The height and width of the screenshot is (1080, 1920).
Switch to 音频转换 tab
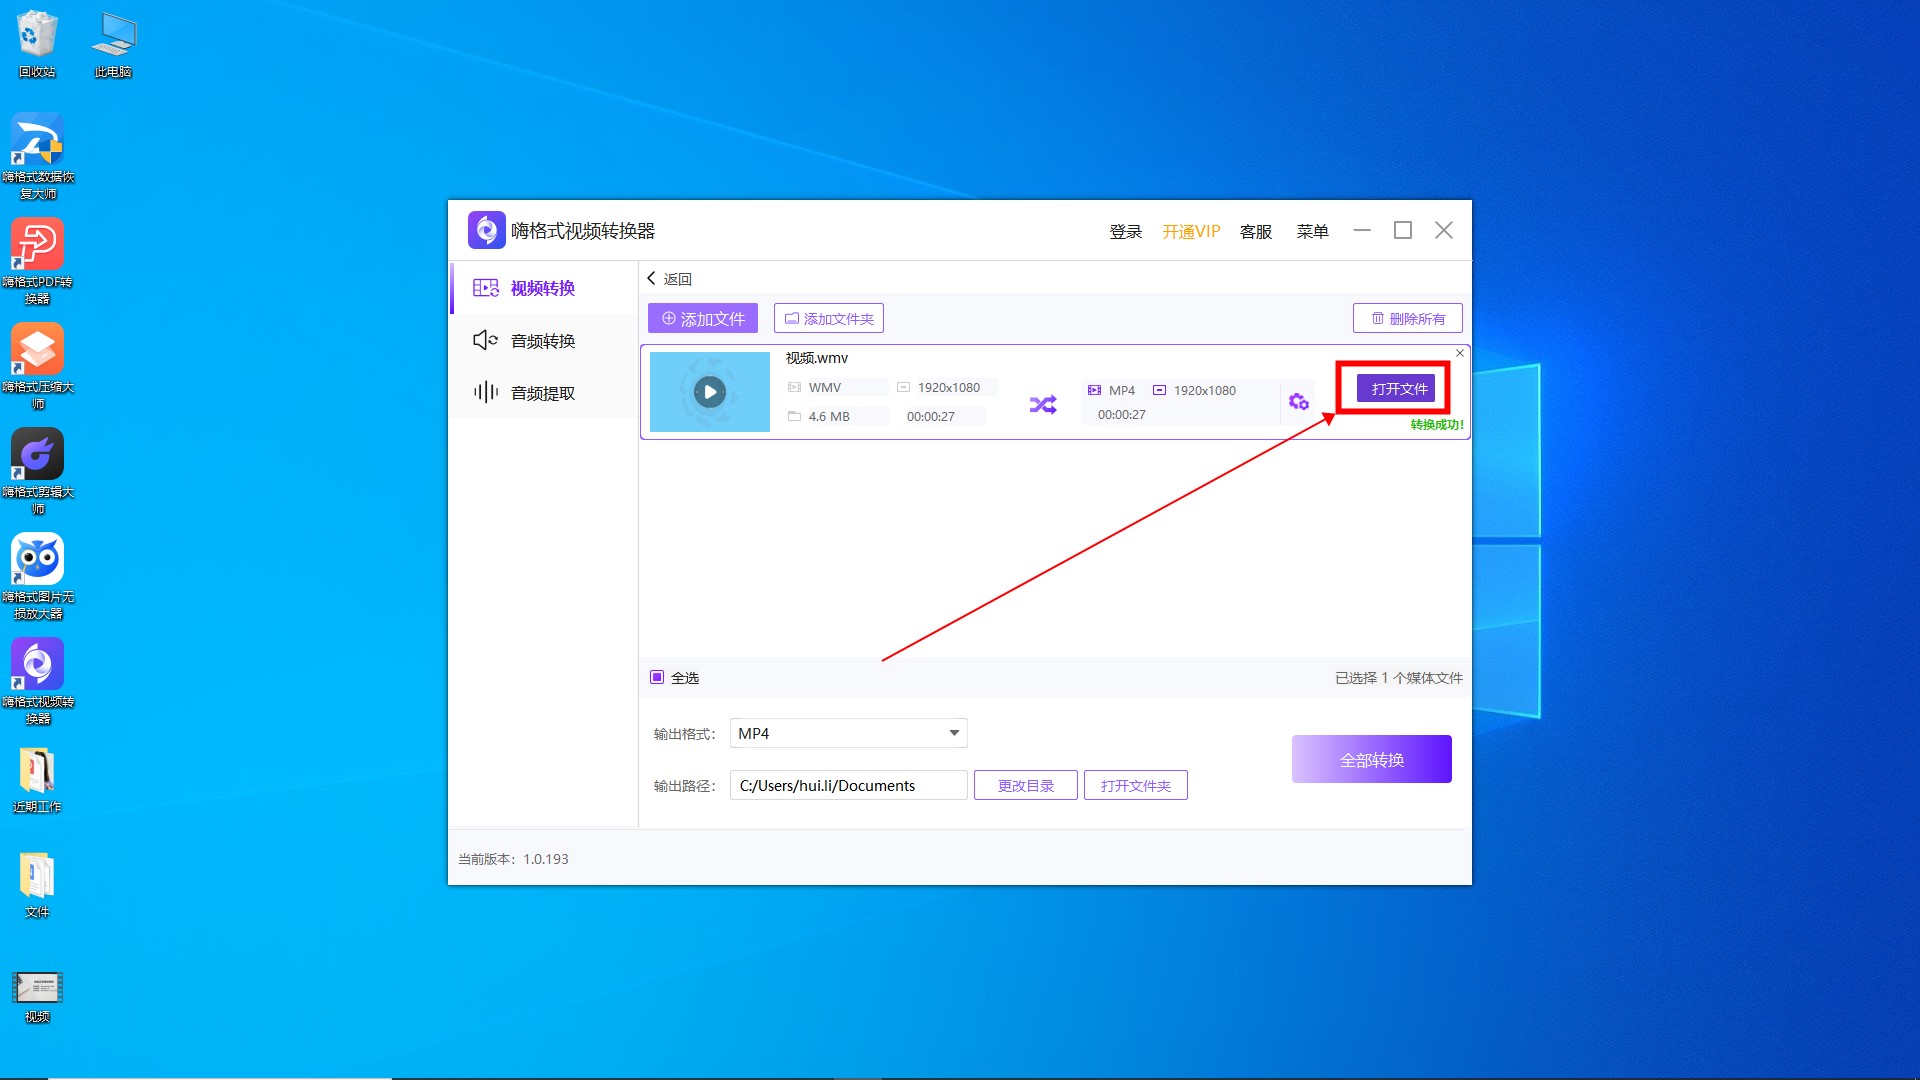543,341
